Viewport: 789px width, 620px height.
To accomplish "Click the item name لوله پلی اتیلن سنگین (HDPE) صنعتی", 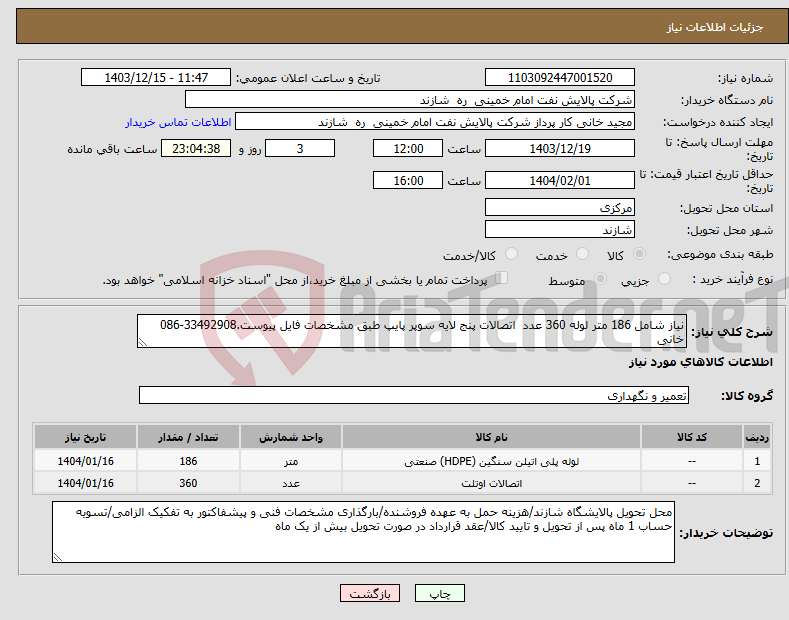I will coord(491,461).
